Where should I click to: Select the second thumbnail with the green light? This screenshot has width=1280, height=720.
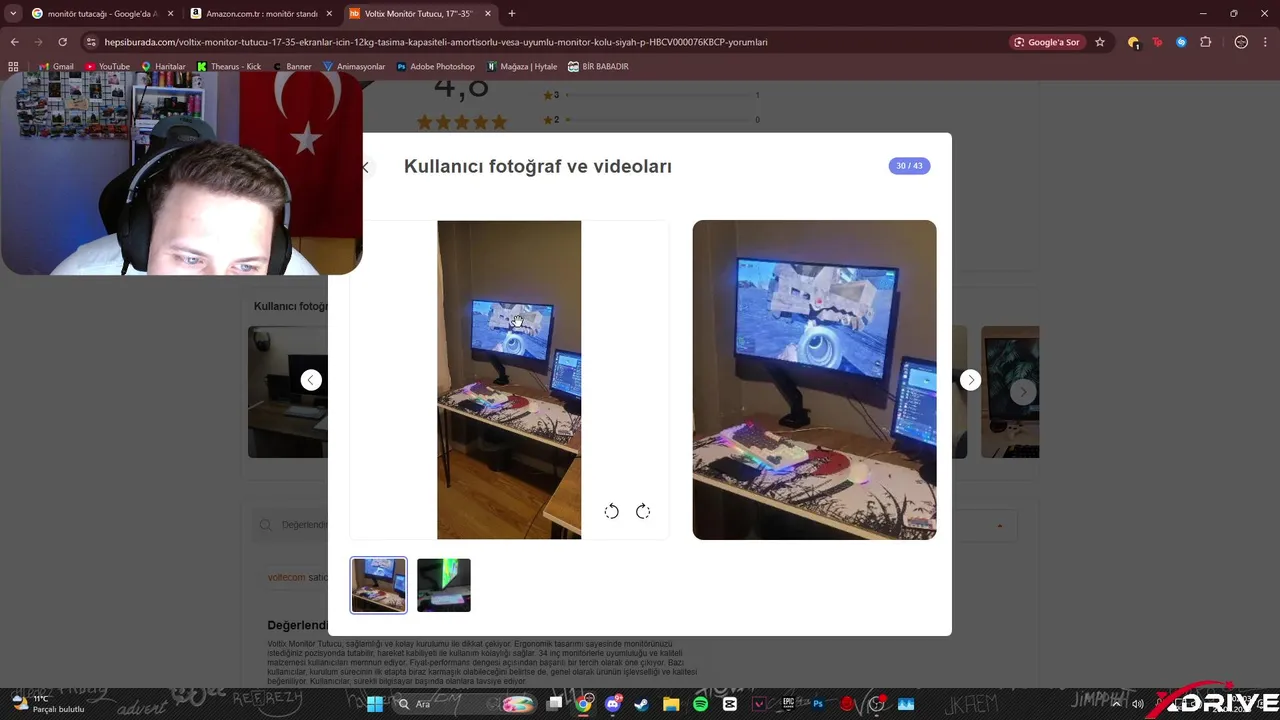click(x=444, y=585)
